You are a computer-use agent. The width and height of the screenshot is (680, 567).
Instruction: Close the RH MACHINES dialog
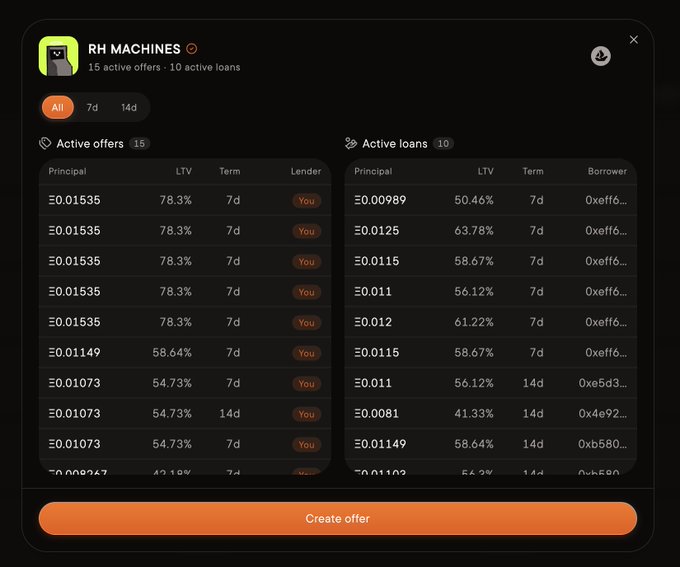point(634,39)
